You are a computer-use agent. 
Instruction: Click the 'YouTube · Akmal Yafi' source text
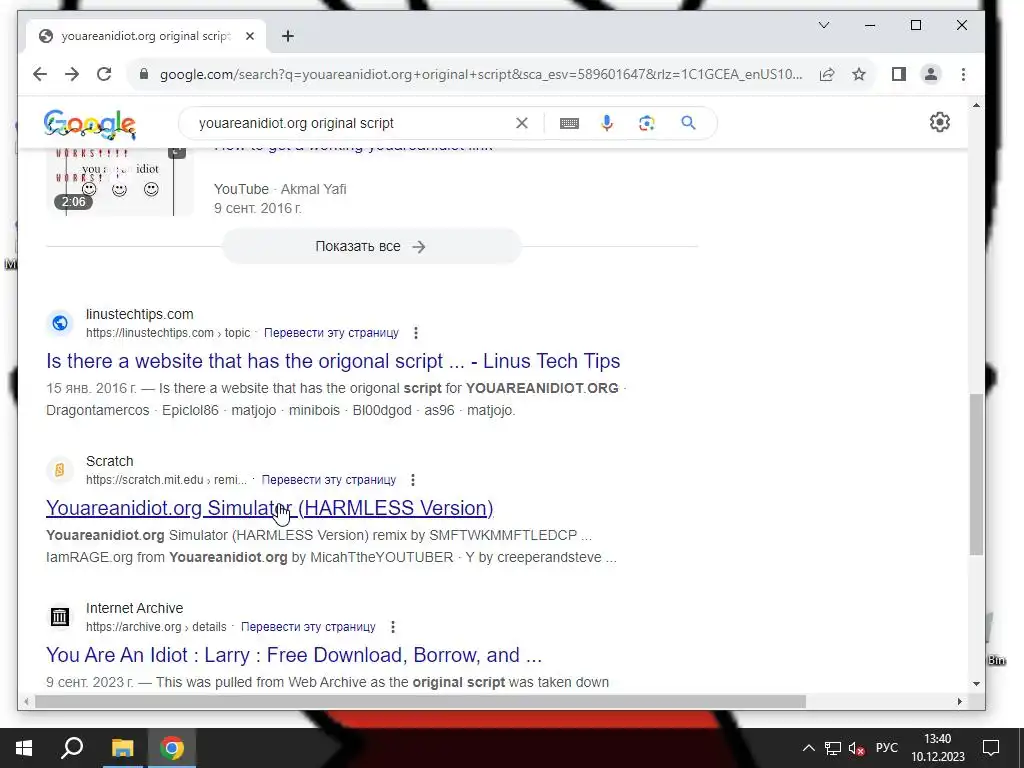coord(280,189)
